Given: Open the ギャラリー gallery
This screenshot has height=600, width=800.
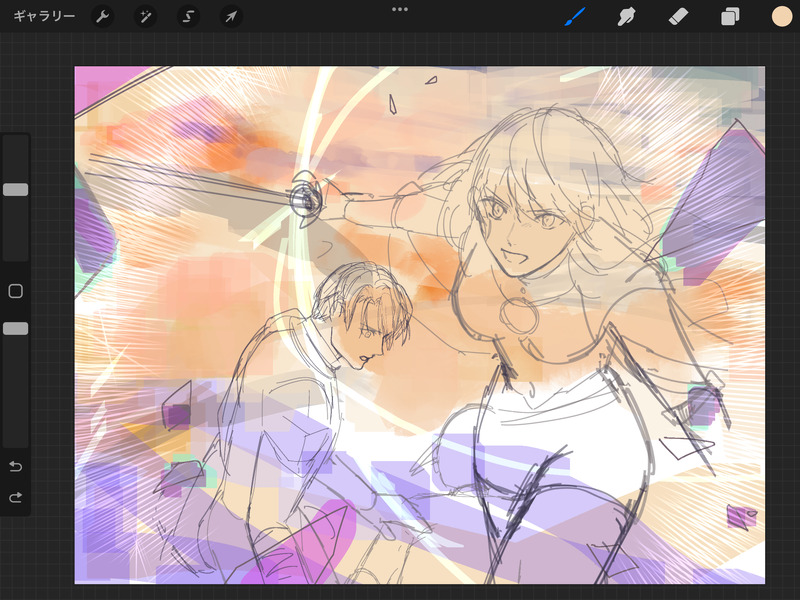Looking at the screenshot, I should (44, 16).
